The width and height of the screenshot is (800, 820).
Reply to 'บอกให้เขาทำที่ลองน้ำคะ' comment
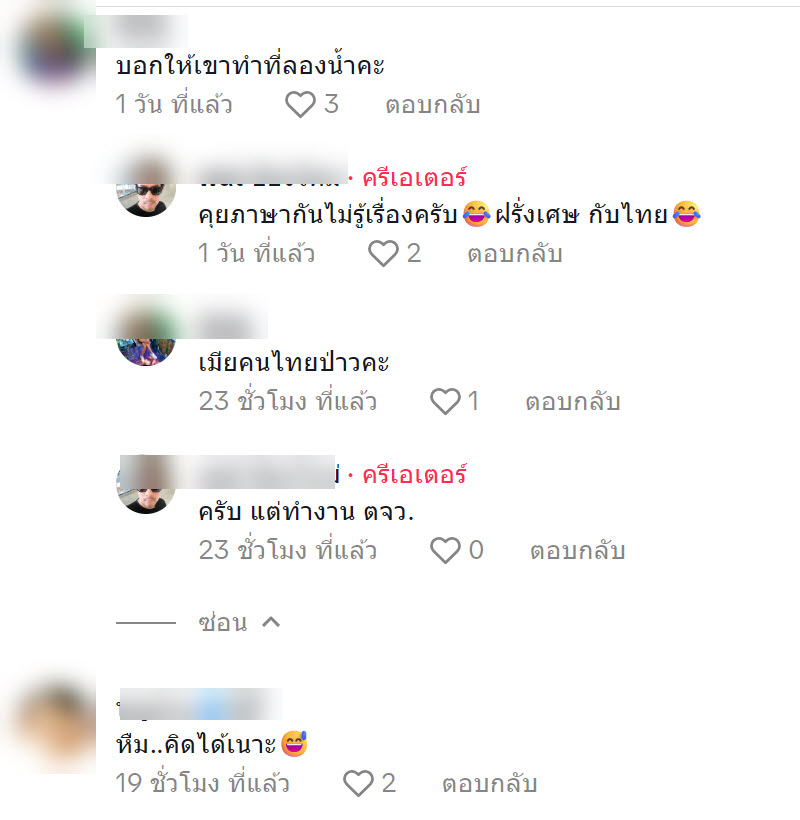click(x=433, y=105)
